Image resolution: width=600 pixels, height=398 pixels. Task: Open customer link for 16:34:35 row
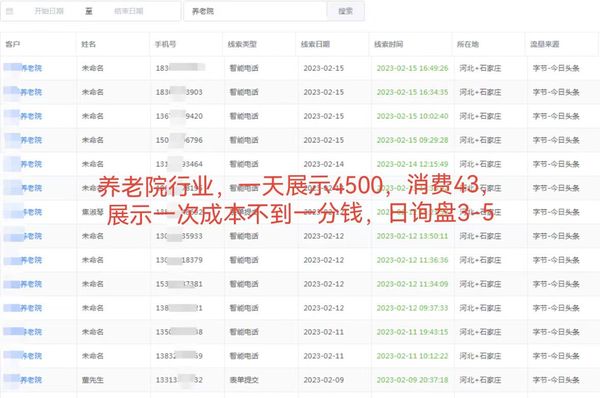[23, 92]
